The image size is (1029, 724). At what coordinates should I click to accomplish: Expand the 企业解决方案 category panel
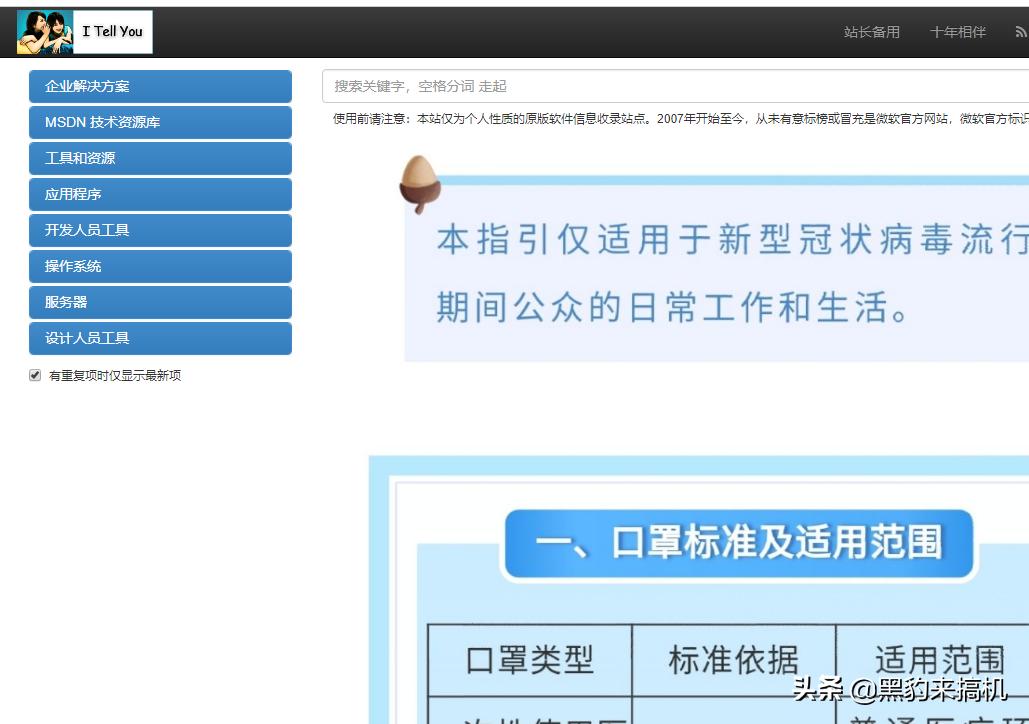point(160,86)
